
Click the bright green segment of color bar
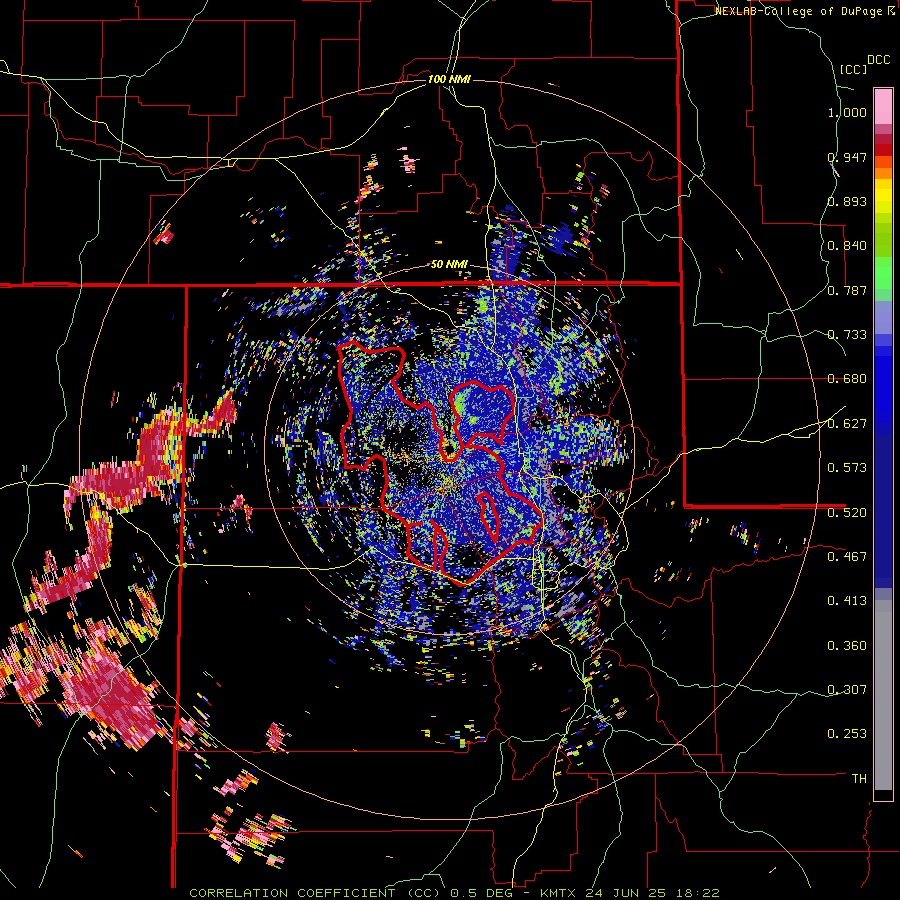click(x=883, y=273)
